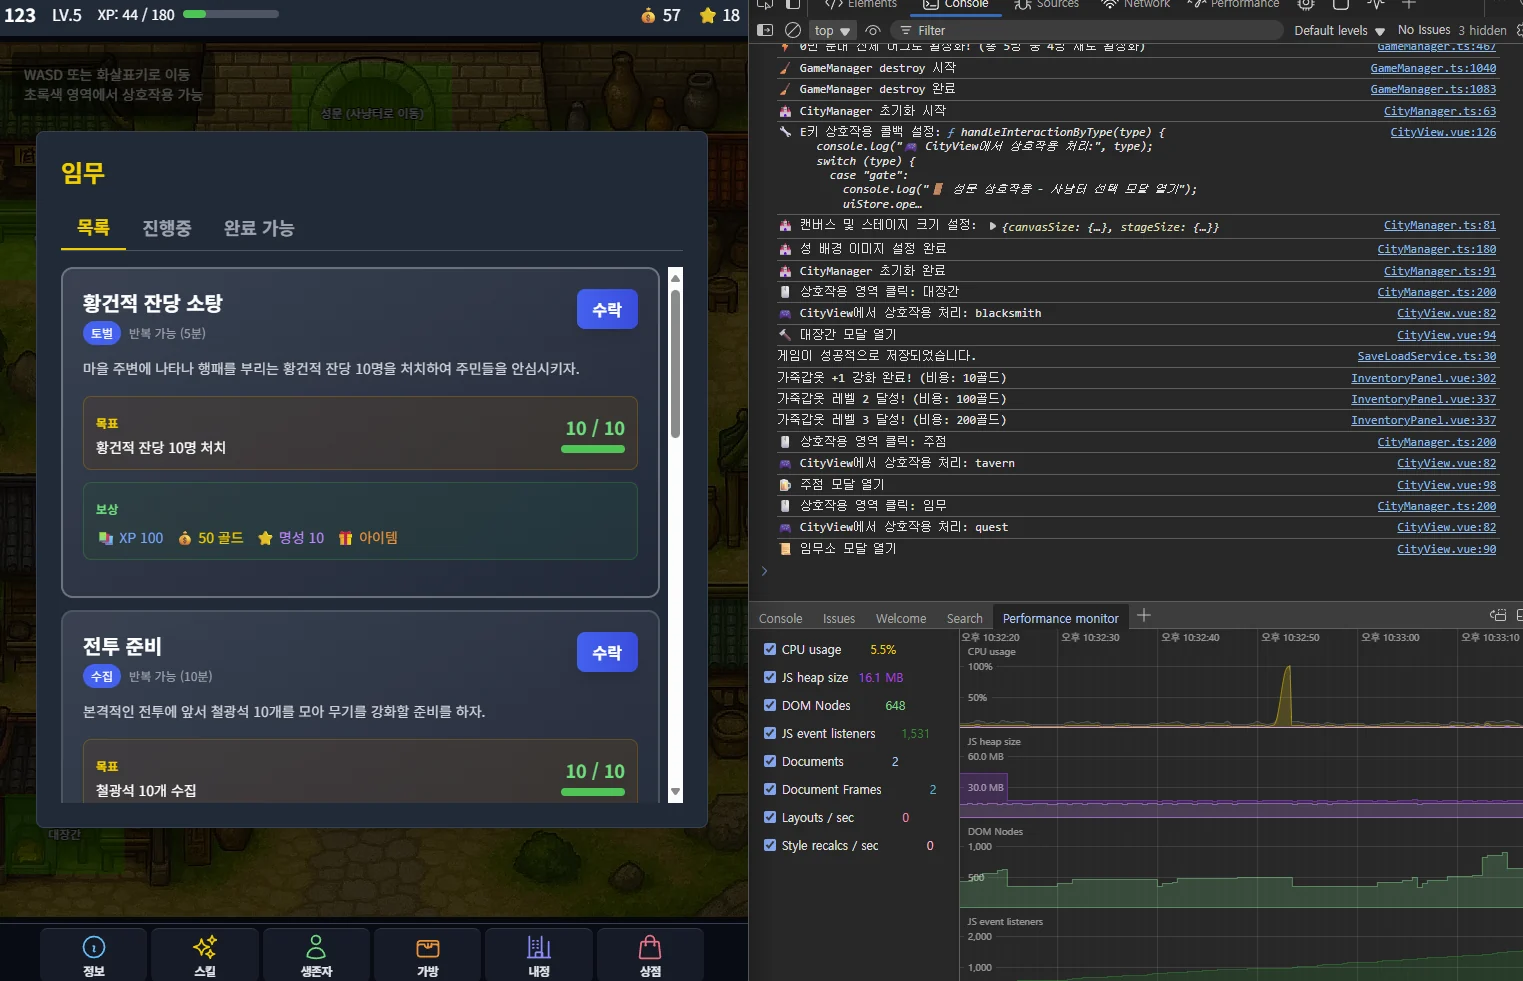Switch to the 진행중 in-progress tab
Viewport: 1523px width, 981px height.
167,228
